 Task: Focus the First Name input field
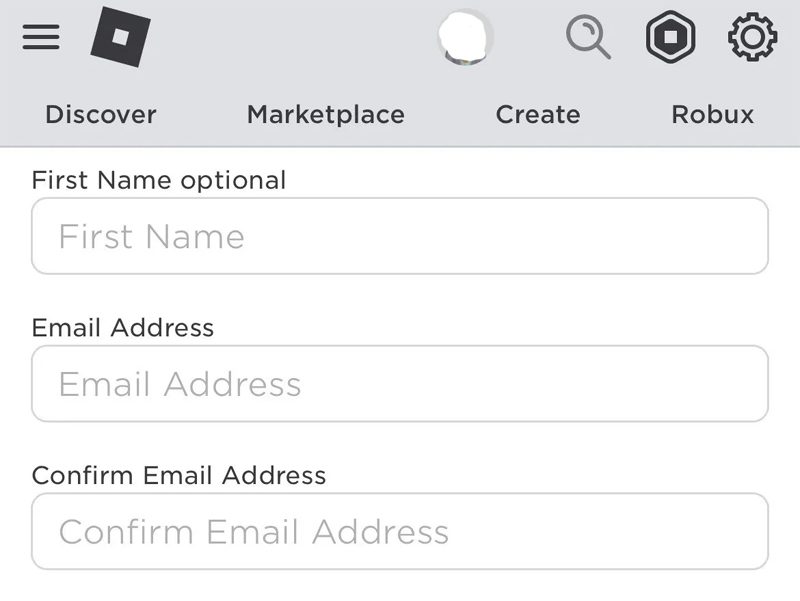(x=400, y=236)
